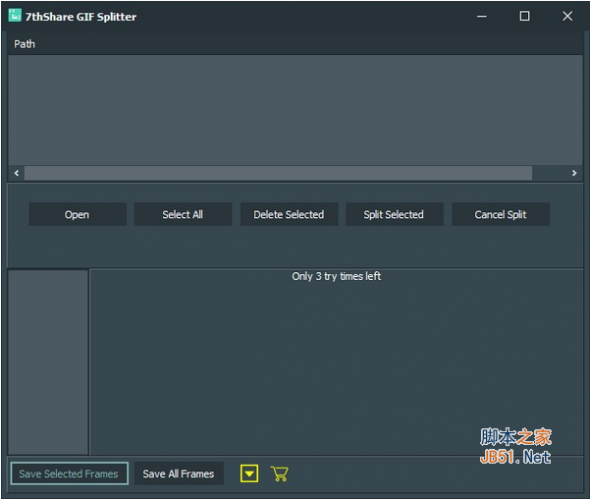Choose Select All for the file list
The image size is (590, 500).
click(x=183, y=214)
